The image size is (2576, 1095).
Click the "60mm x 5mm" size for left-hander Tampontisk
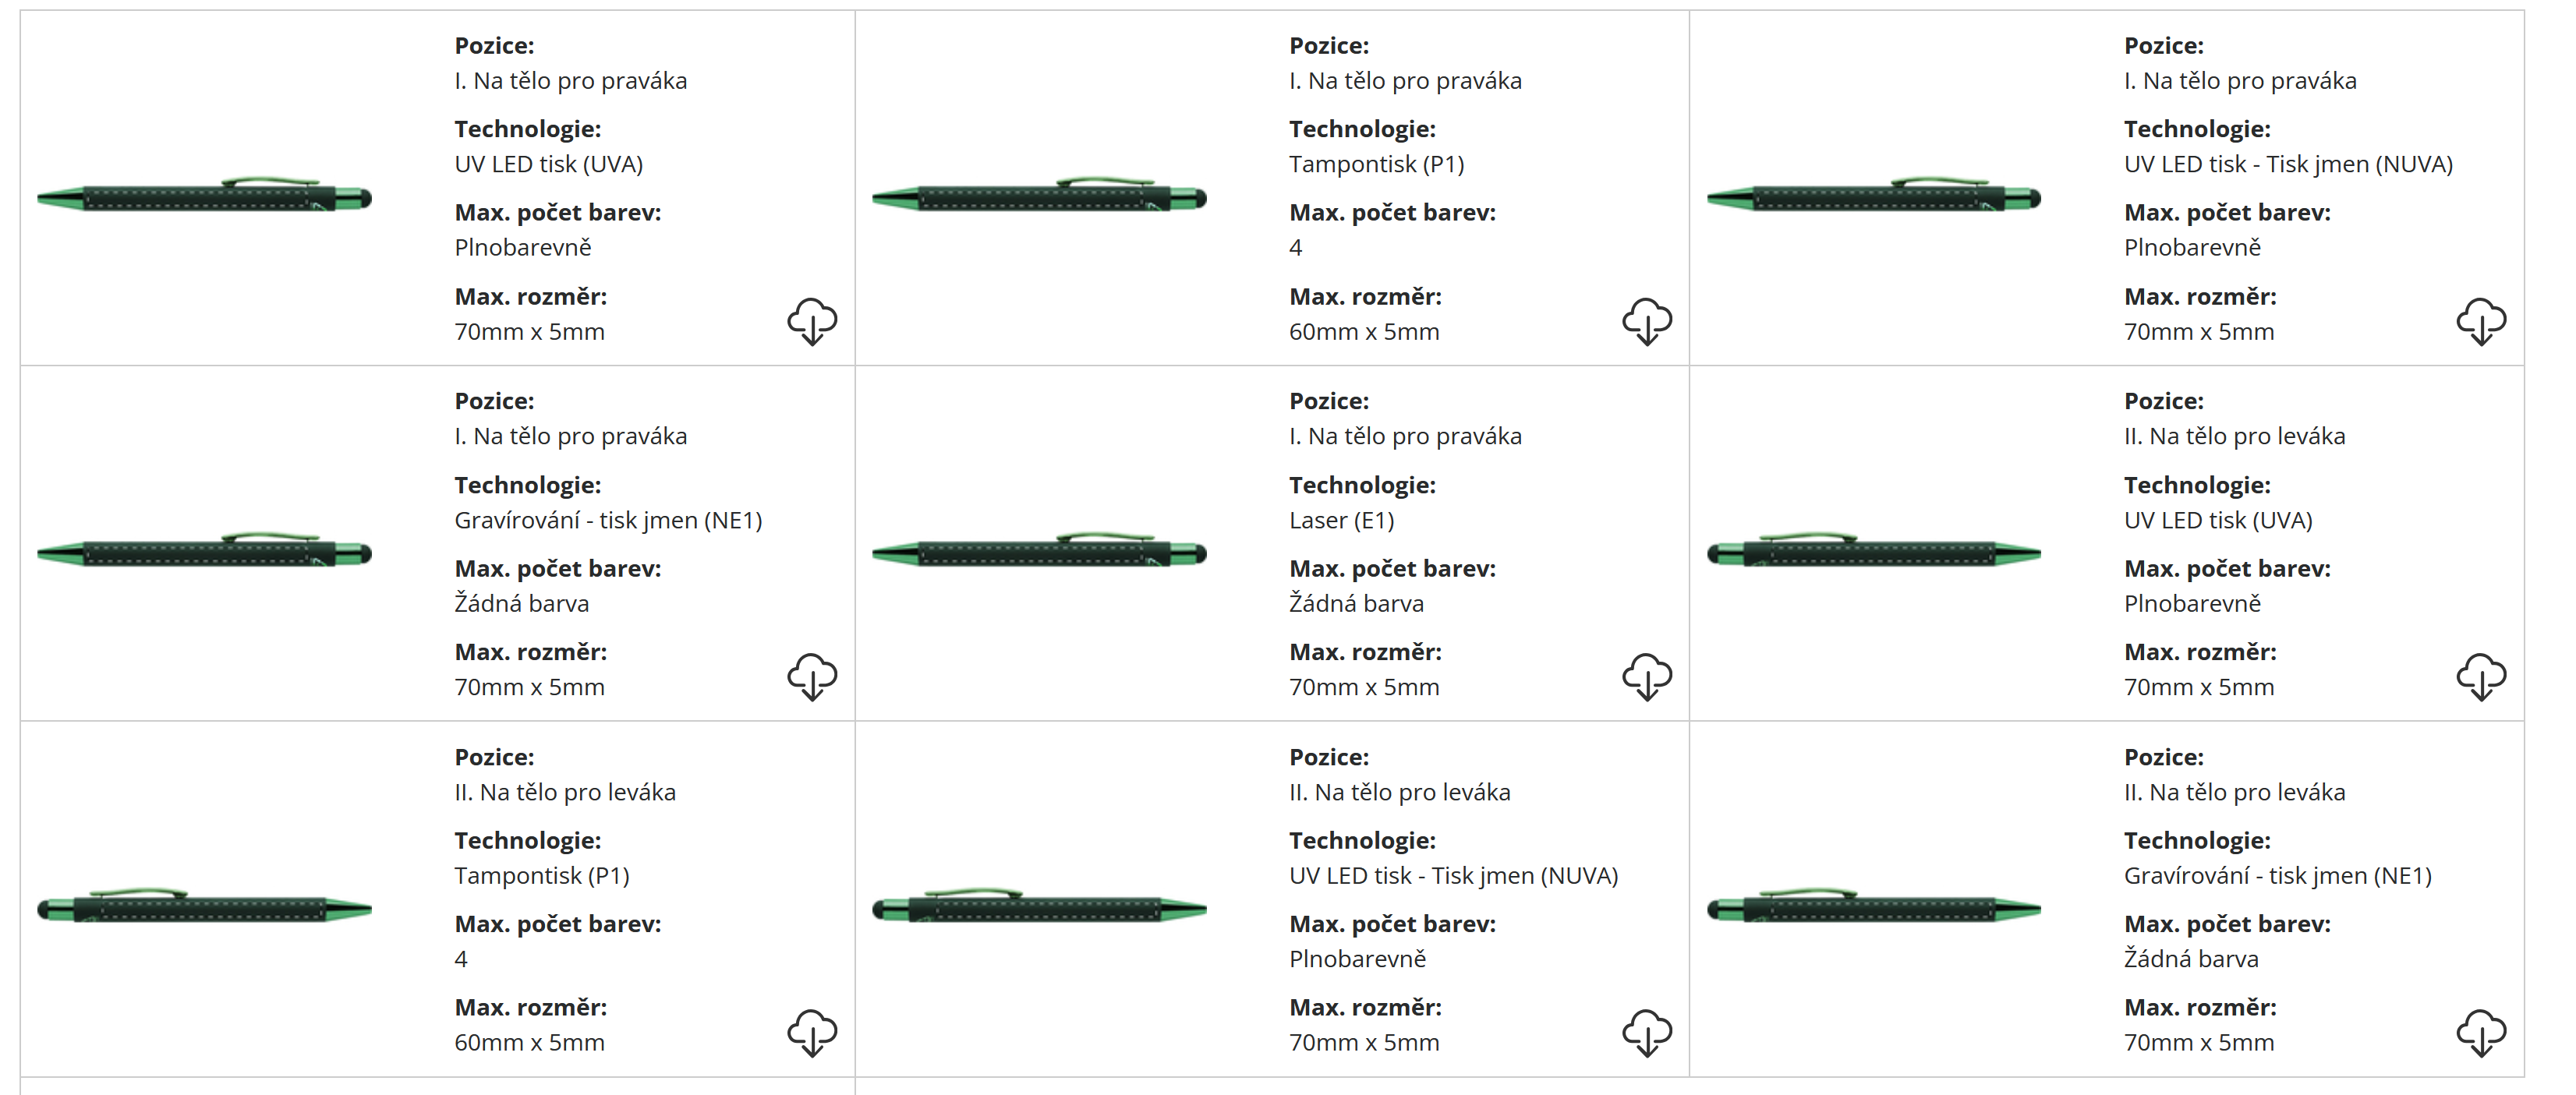point(529,1042)
